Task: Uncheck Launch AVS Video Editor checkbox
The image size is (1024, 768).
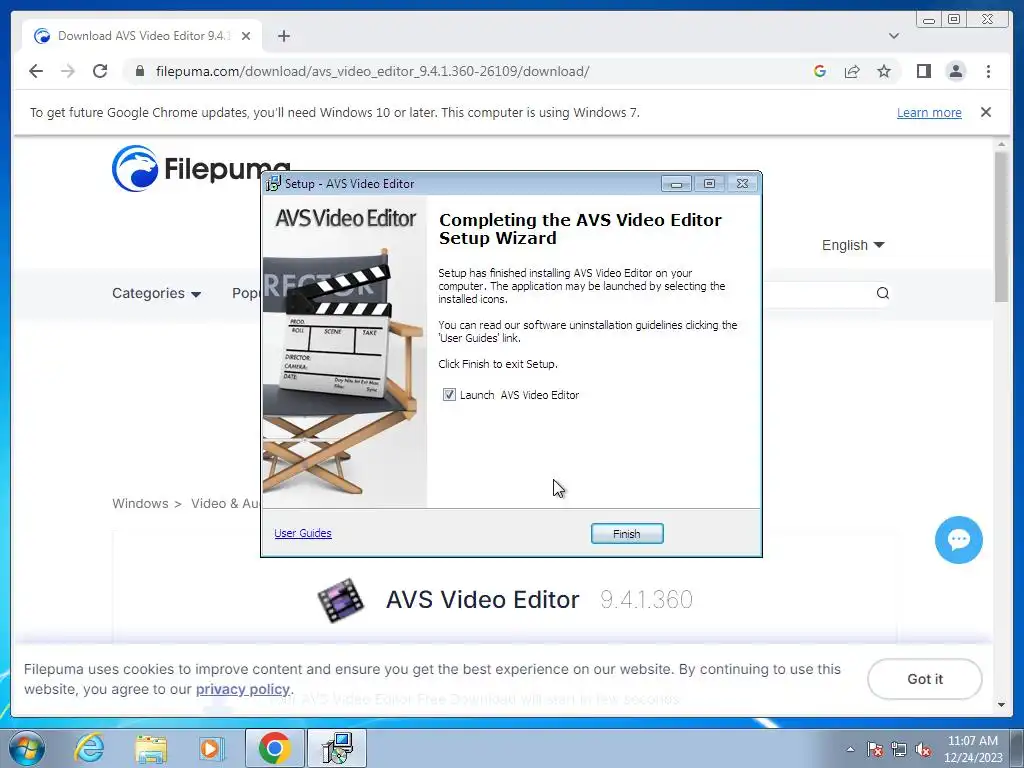Action: [x=449, y=394]
